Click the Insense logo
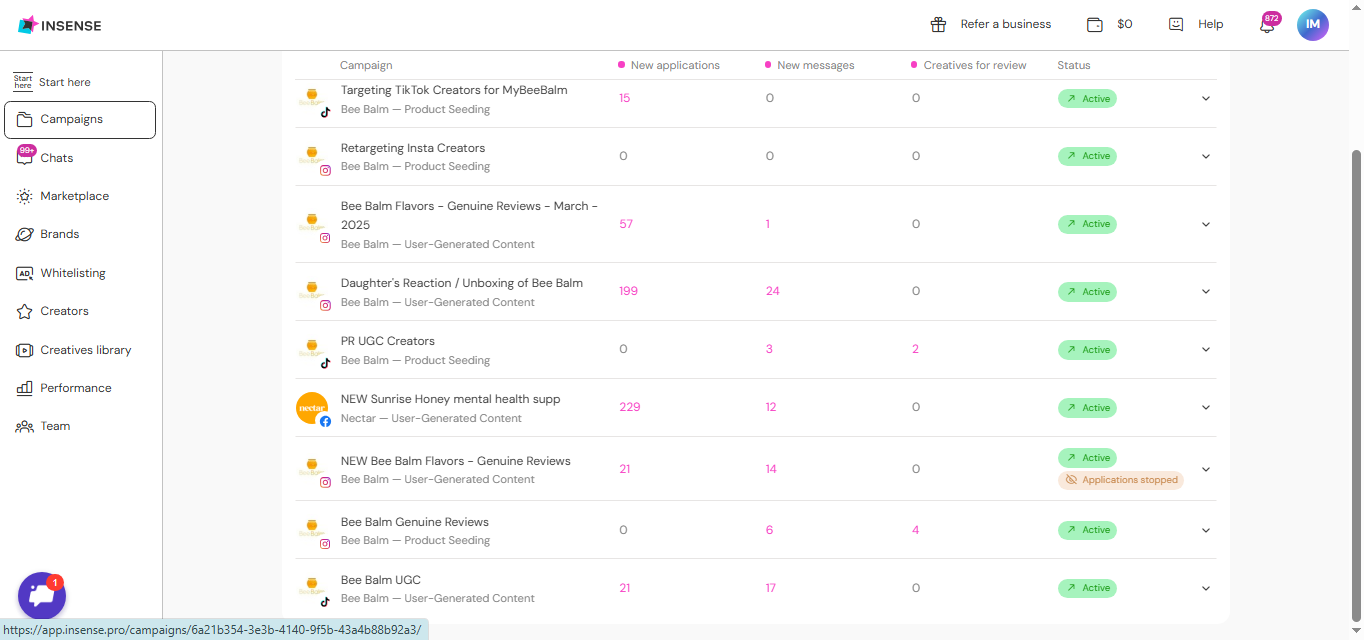The height and width of the screenshot is (640, 1364). (x=60, y=25)
